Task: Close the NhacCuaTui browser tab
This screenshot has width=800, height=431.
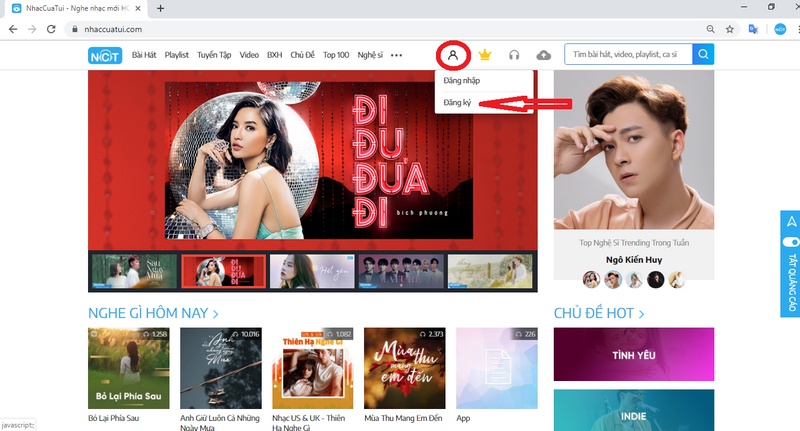Action: (x=138, y=8)
